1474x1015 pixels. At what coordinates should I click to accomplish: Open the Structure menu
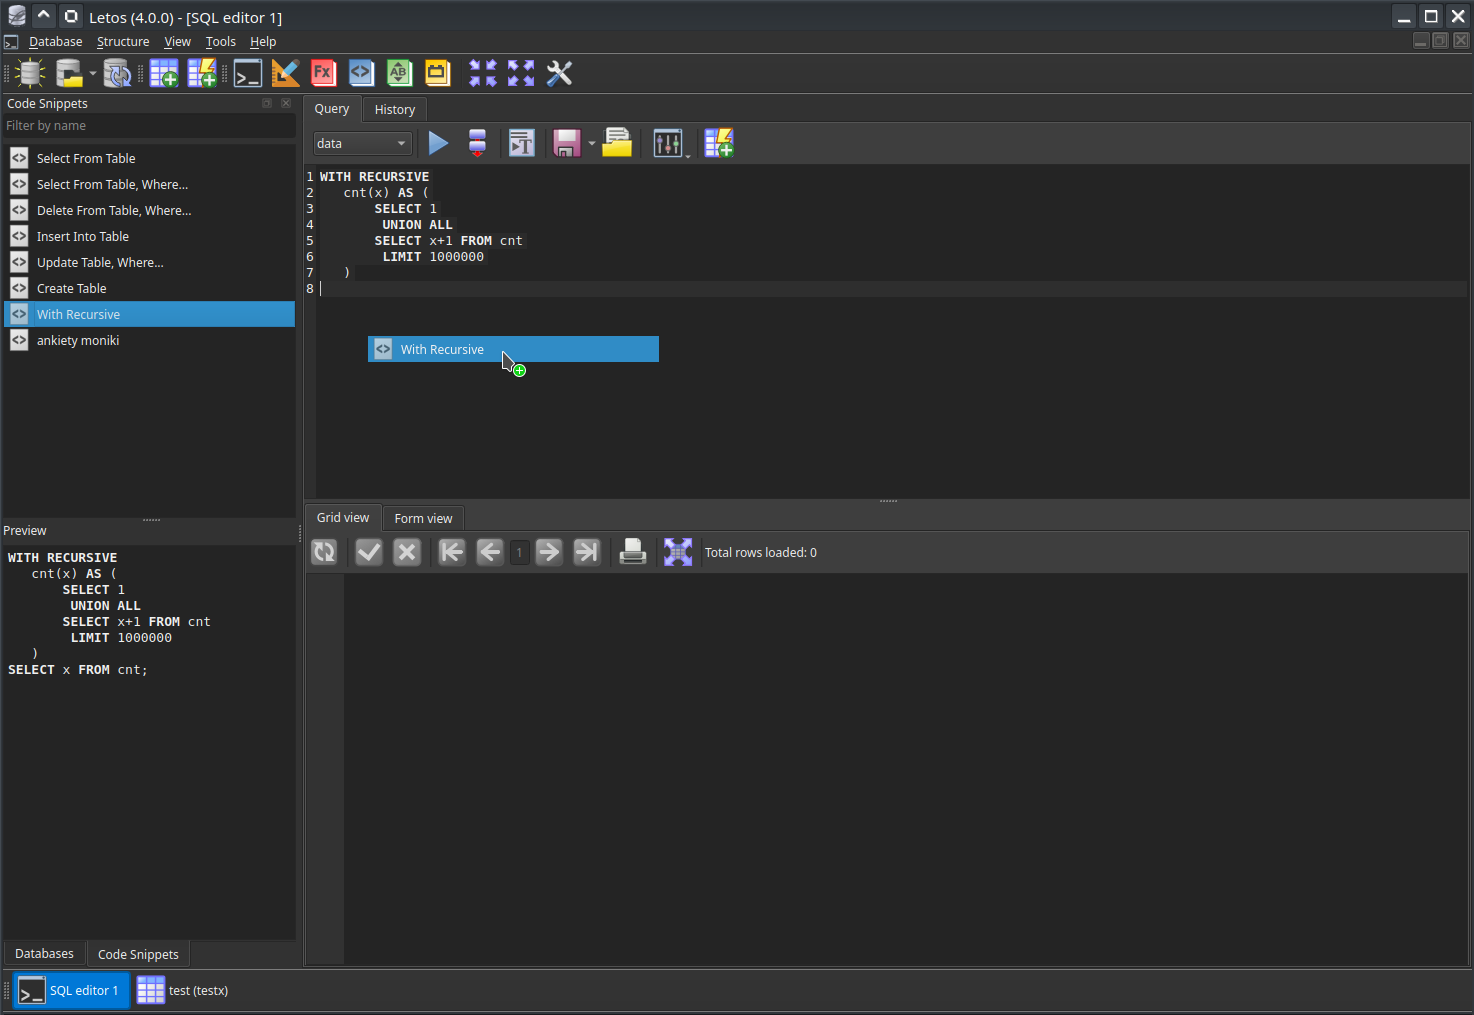[123, 41]
